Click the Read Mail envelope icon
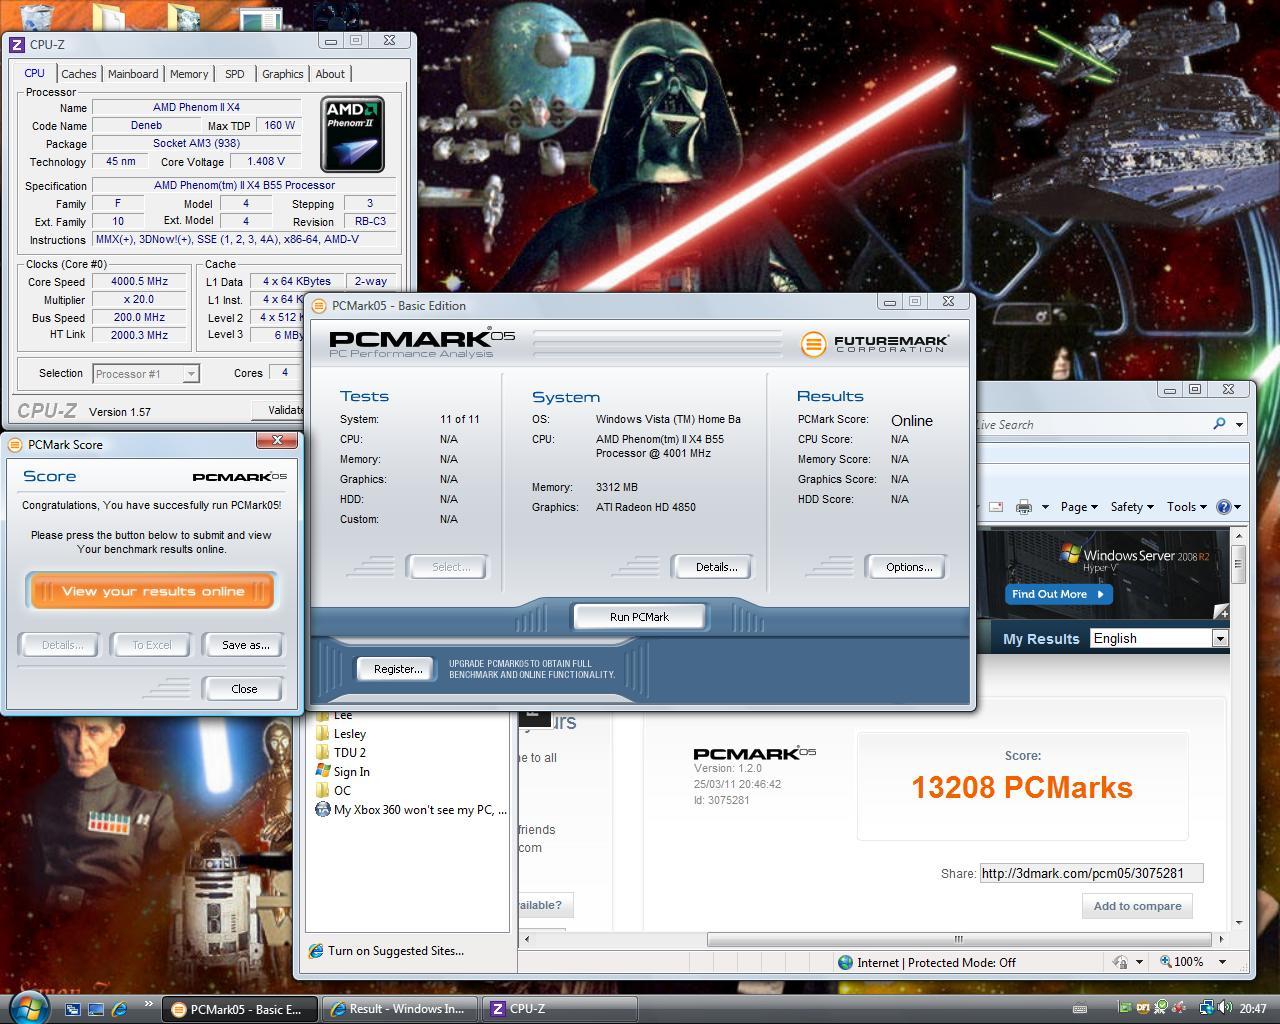Viewport: 1280px width, 1024px height. 996,507
